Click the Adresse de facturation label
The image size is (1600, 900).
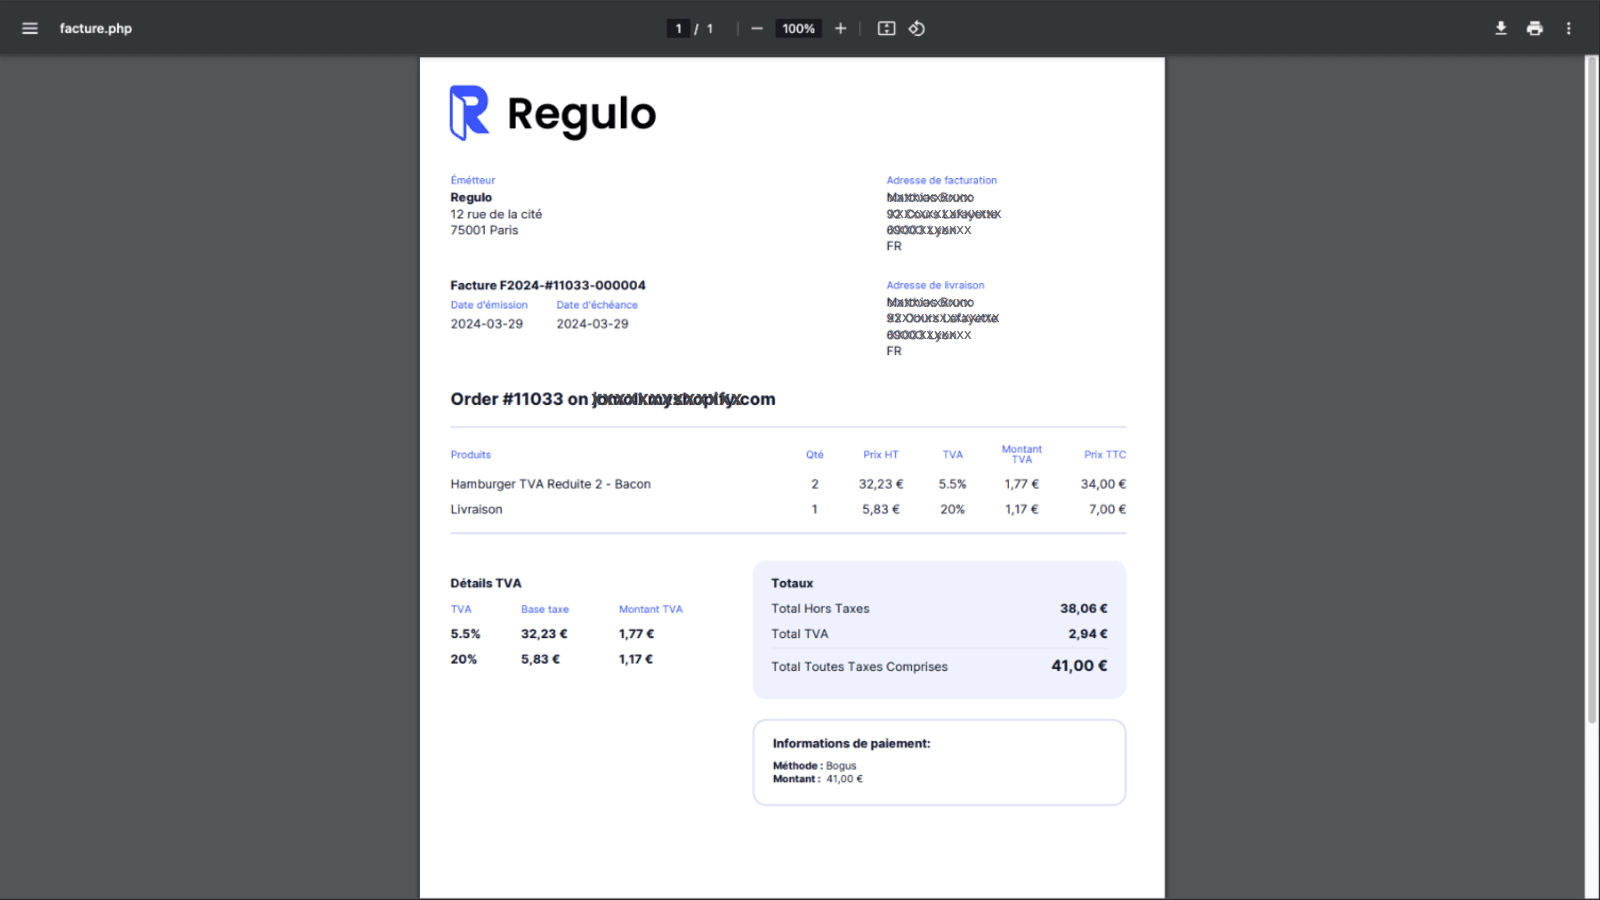click(x=941, y=180)
